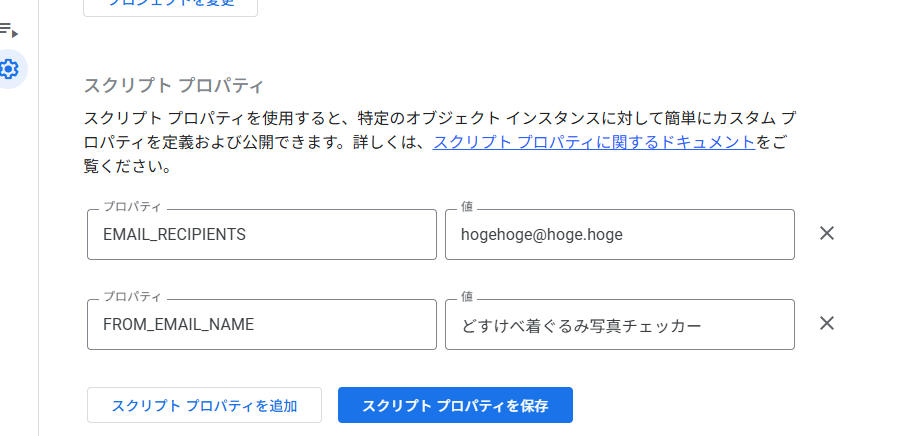Open the スクリプト プロパティに関するドキュメント link
The width and height of the screenshot is (921, 436).
pyautogui.click(x=594, y=142)
